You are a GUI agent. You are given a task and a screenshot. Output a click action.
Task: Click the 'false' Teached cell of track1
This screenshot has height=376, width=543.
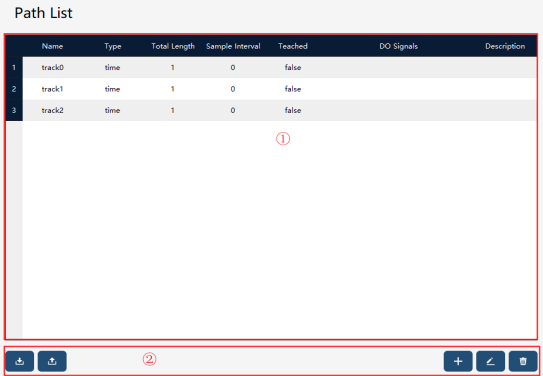(293, 89)
